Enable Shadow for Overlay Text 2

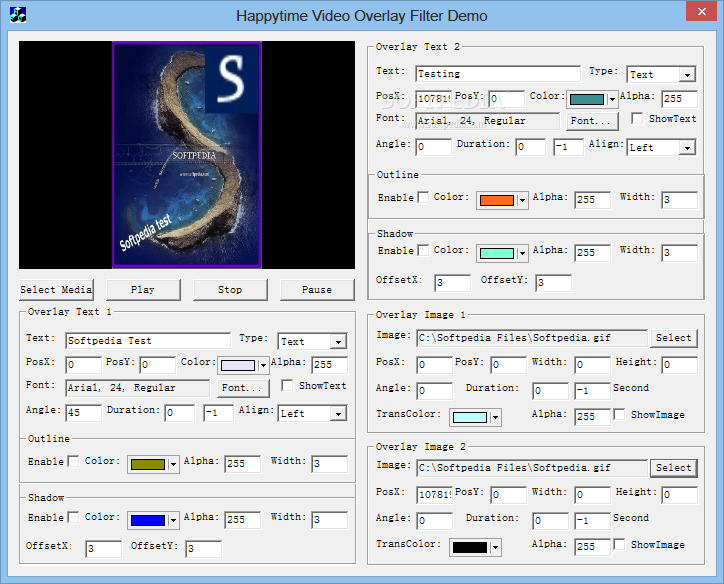click(423, 250)
